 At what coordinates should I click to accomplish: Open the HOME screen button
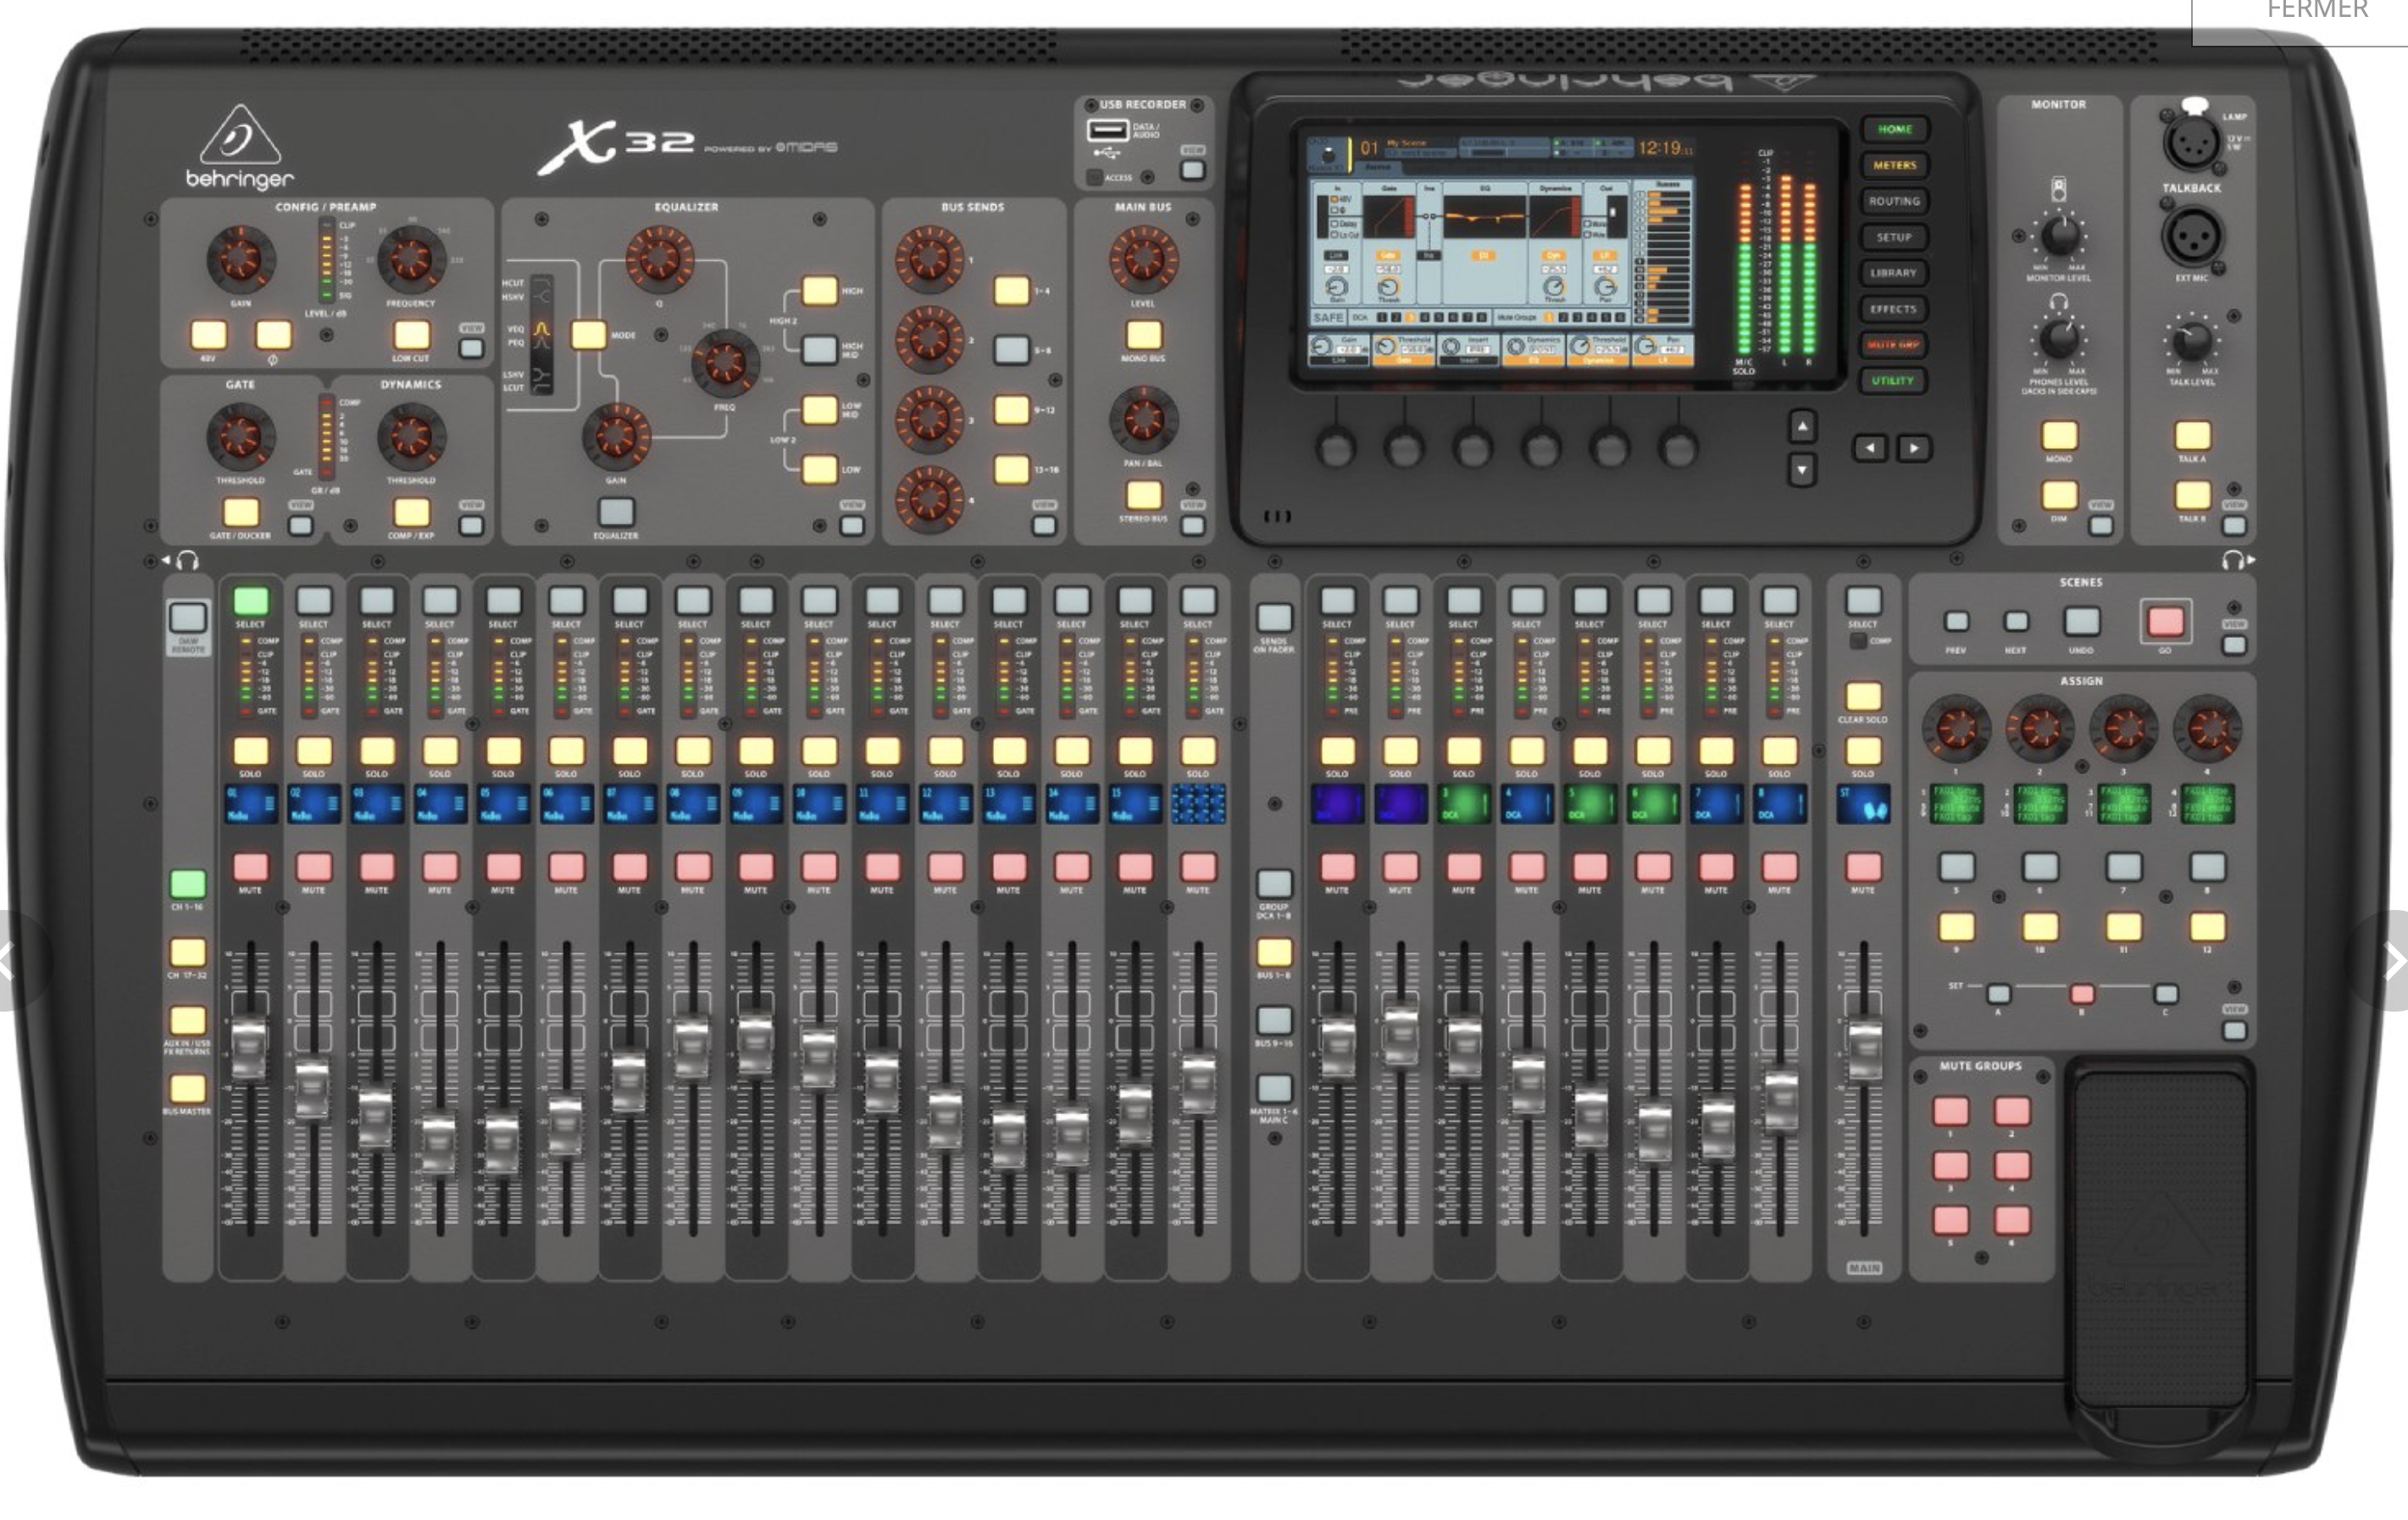[x=1894, y=129]
